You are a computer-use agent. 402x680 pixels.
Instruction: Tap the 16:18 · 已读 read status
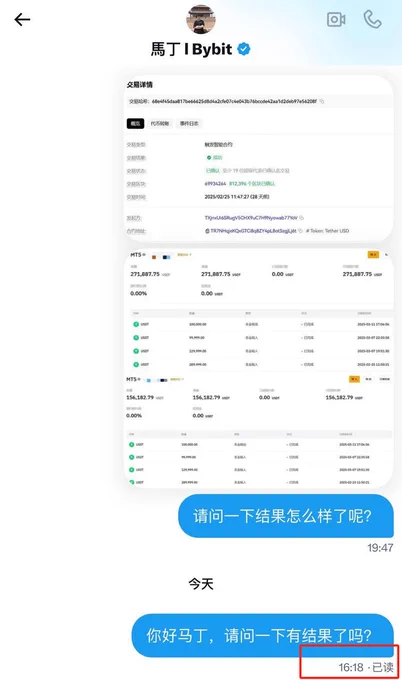(x=366, y=667)
